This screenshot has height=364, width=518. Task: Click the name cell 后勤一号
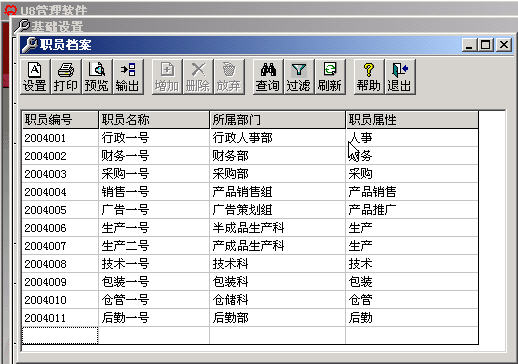(154, 318)
